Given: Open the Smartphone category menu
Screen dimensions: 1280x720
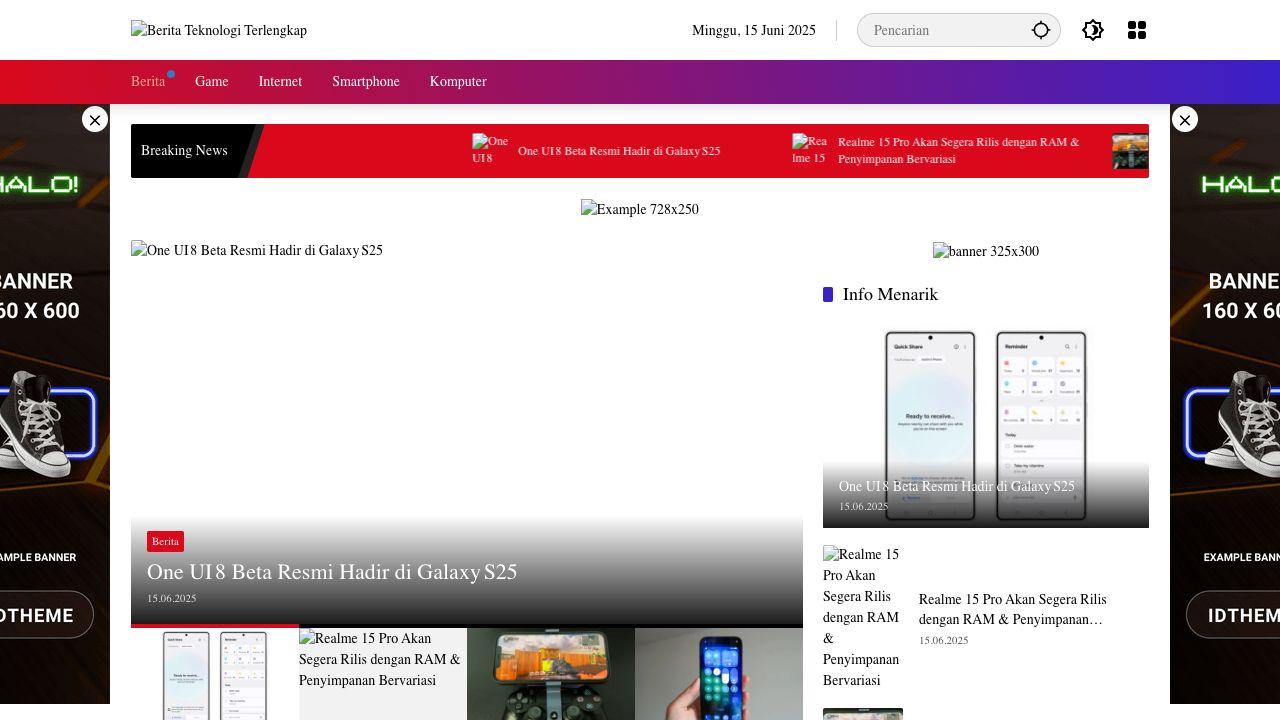Looking at the screenshot, I should point(366,82).
